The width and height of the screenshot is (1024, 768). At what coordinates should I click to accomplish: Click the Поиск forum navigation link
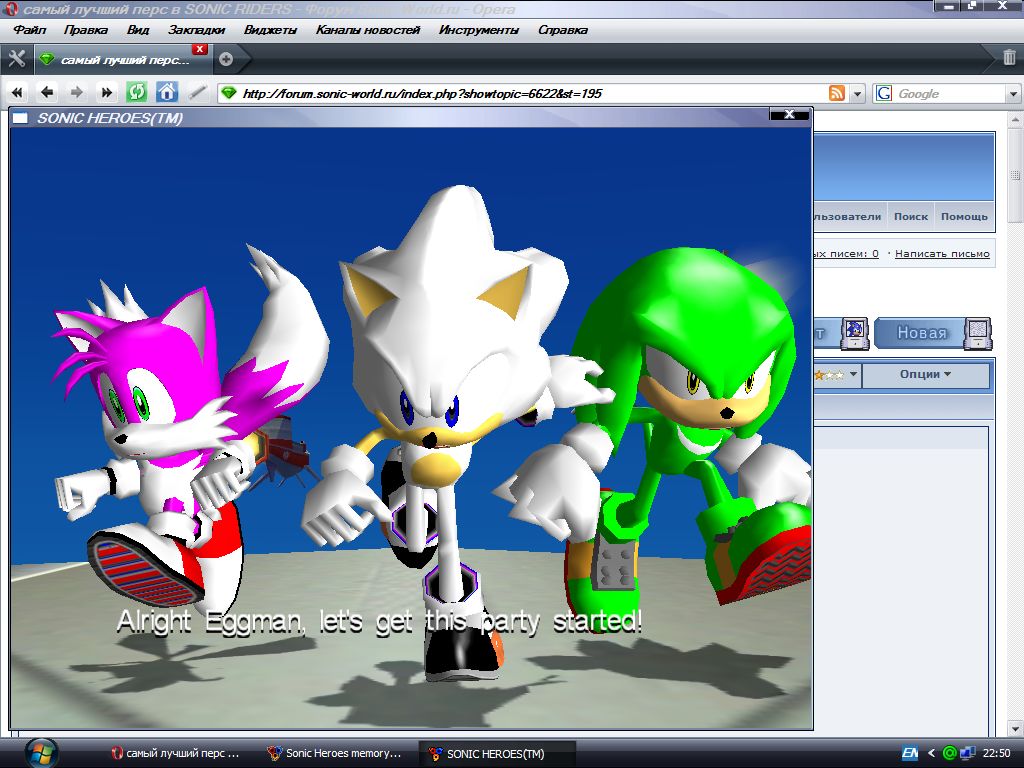910,216
